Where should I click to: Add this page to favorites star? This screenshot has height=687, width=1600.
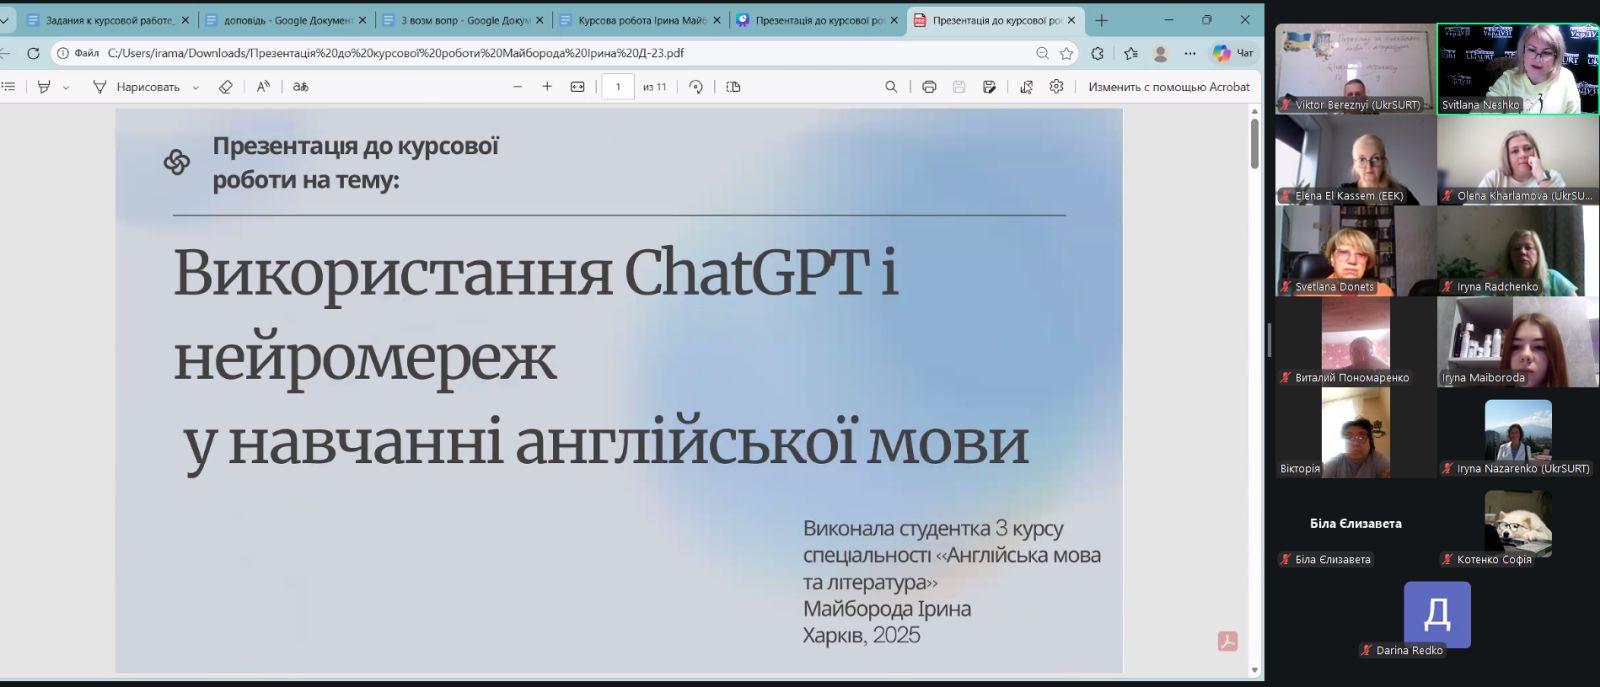coord(1067,53)
